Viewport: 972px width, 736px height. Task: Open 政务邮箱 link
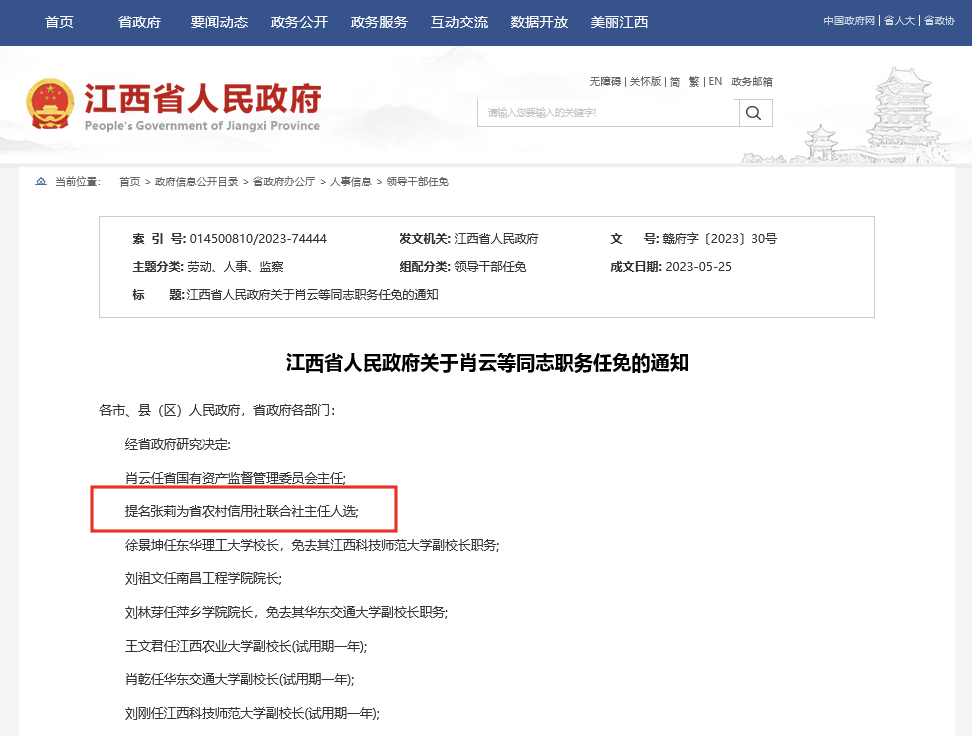click(752, 81)
